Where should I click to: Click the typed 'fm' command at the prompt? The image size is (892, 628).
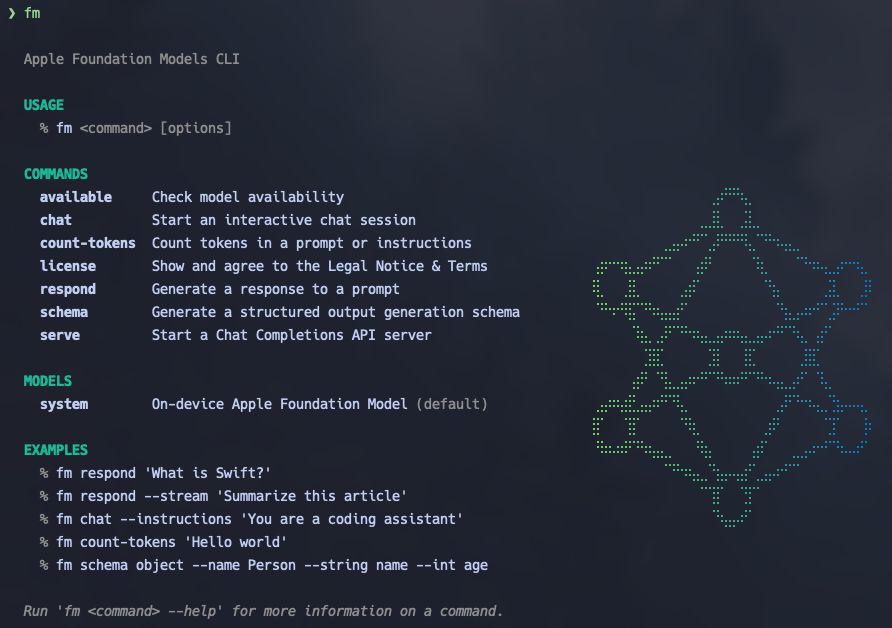32,13
